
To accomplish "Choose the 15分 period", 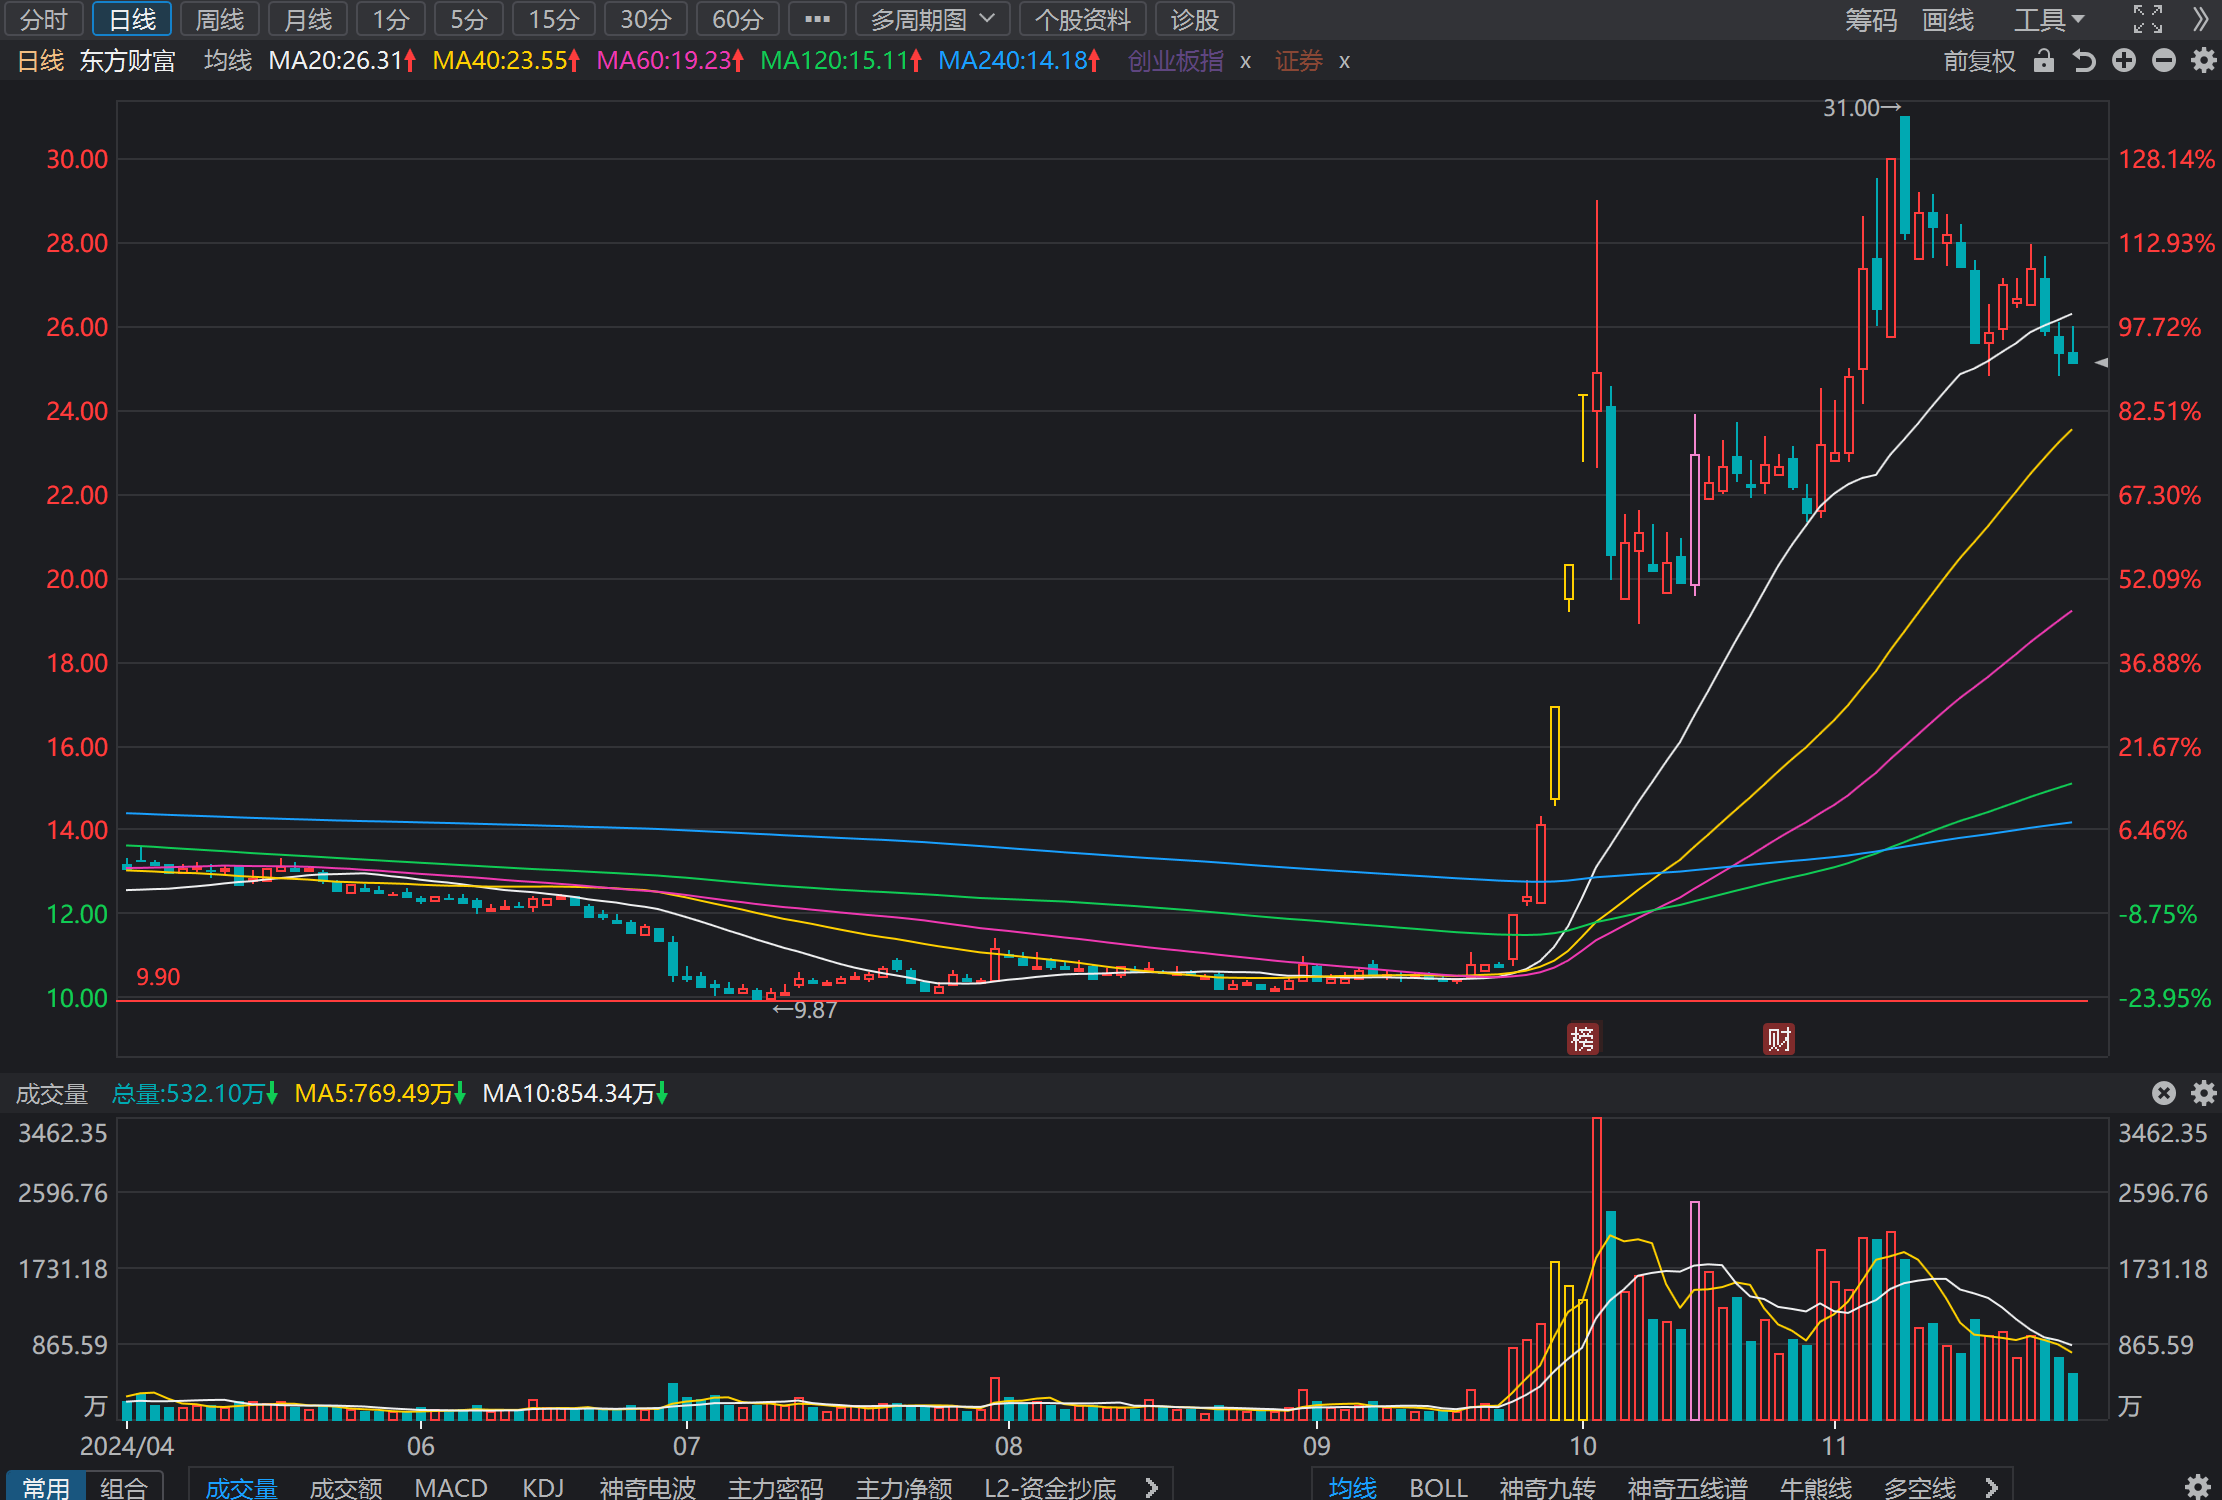I will [x=554, y=19].
